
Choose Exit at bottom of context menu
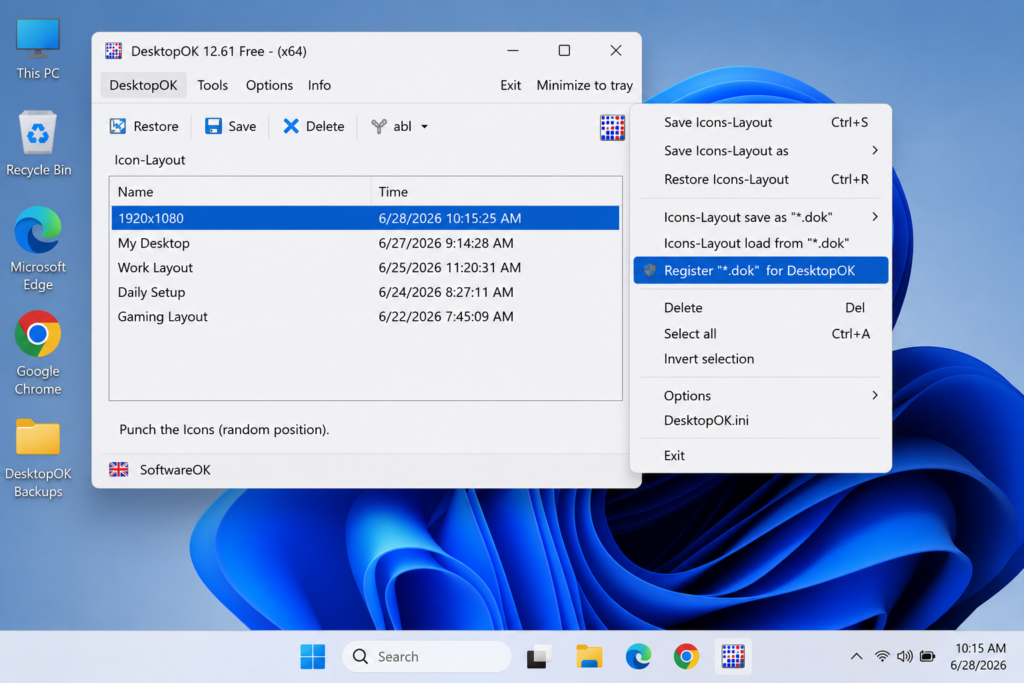(x=761, y=455)
